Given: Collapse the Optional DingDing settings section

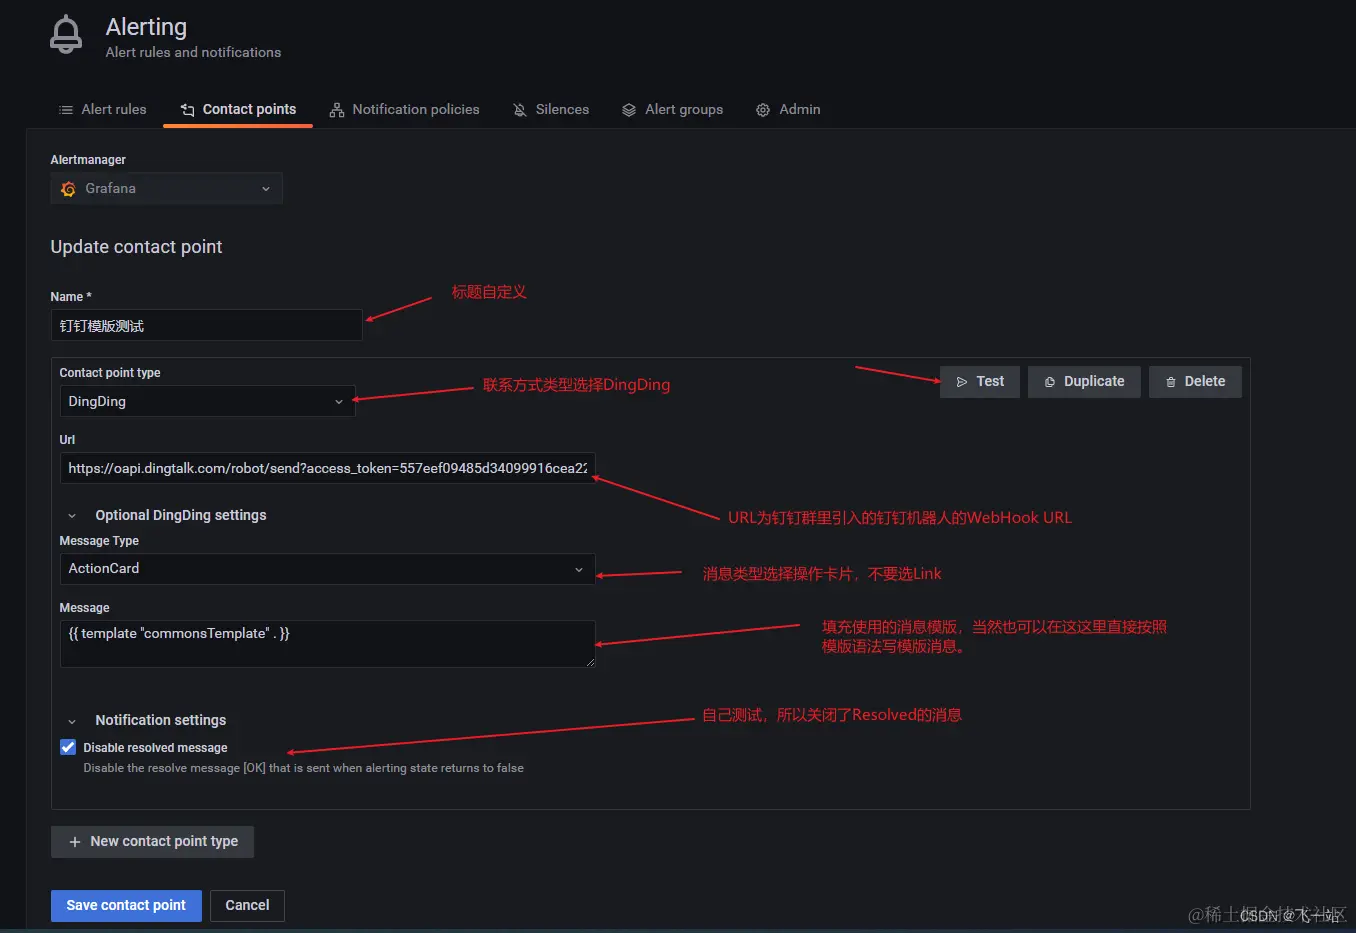Looking at the screenshot, I should [x=72, y=516].
